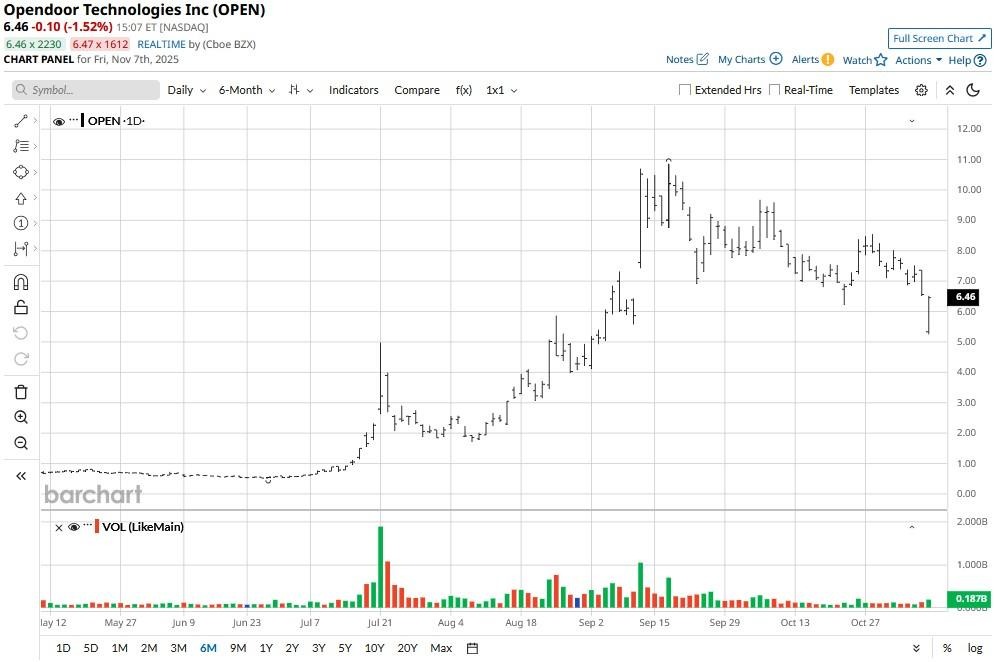The height and width of the screenshot is (662, 995).
Task: Focus the Symbol search field
Action: pyautogui.click(x=86, y=90)
